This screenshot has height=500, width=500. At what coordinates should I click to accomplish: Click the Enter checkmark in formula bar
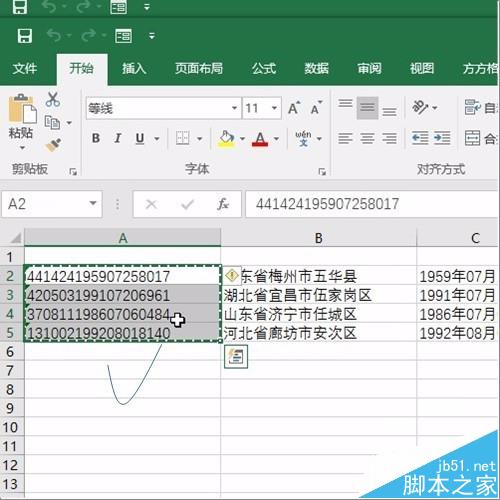point(187,204)
